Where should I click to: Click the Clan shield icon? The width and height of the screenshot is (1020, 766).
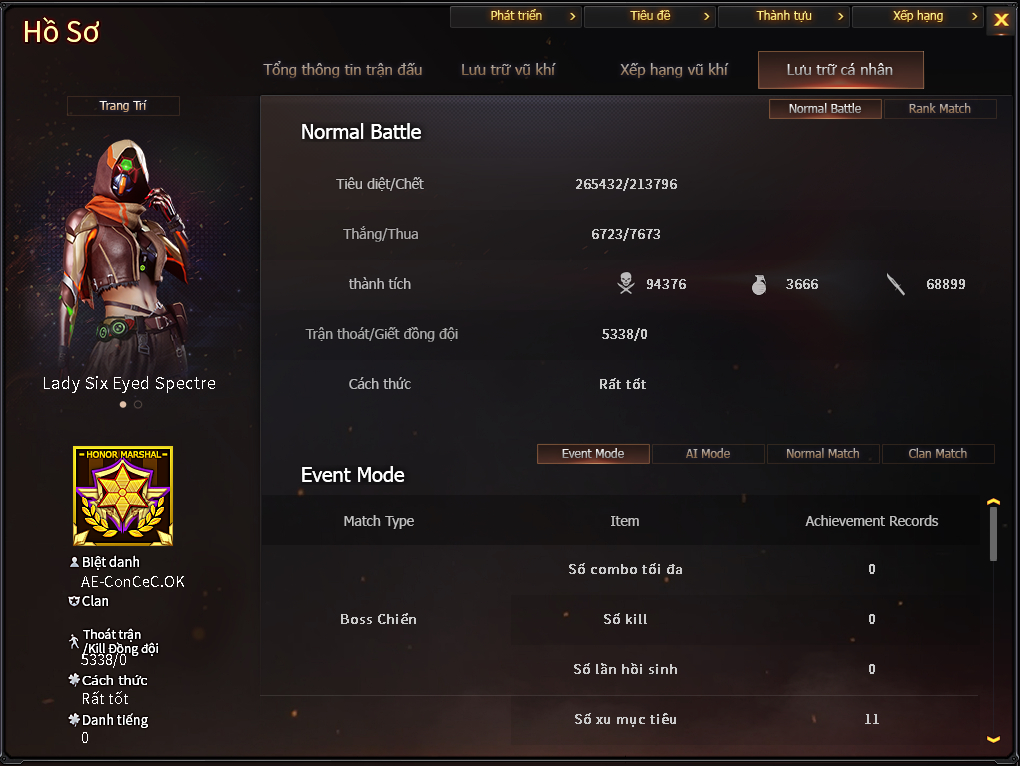pos(74,601)
